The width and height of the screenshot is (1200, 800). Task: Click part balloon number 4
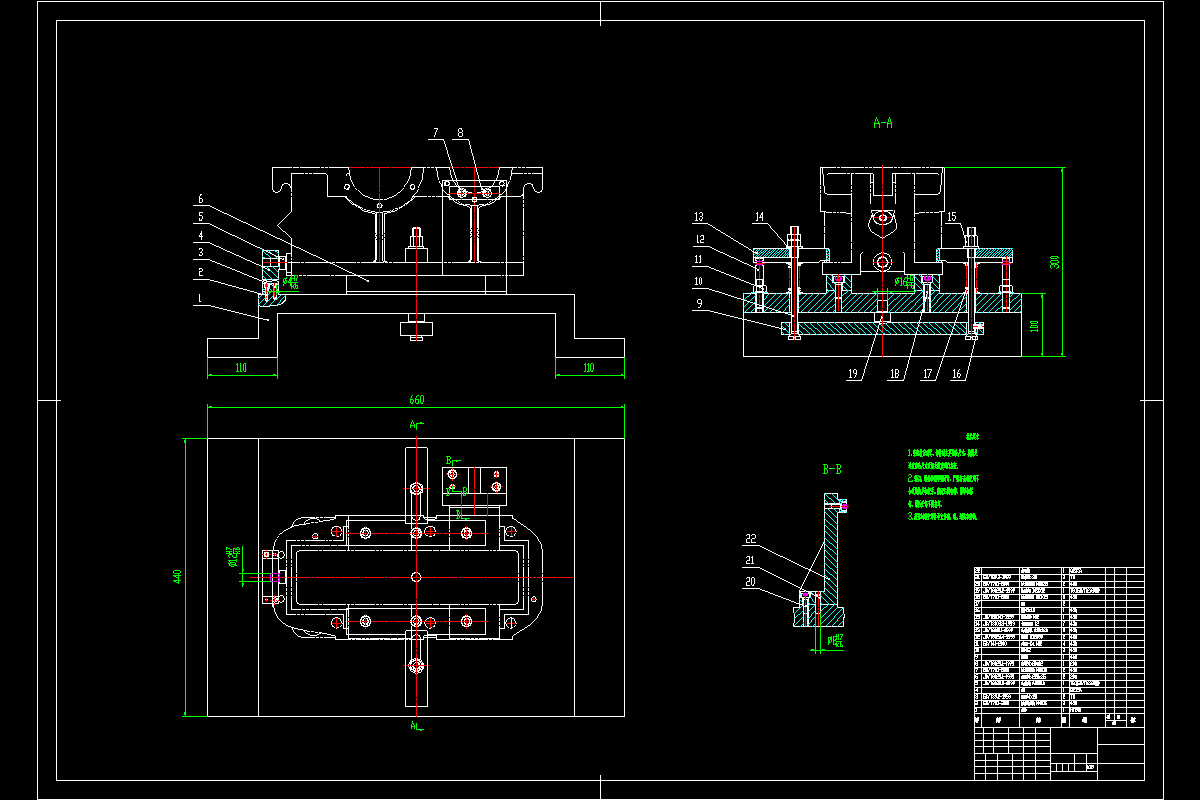200,236
